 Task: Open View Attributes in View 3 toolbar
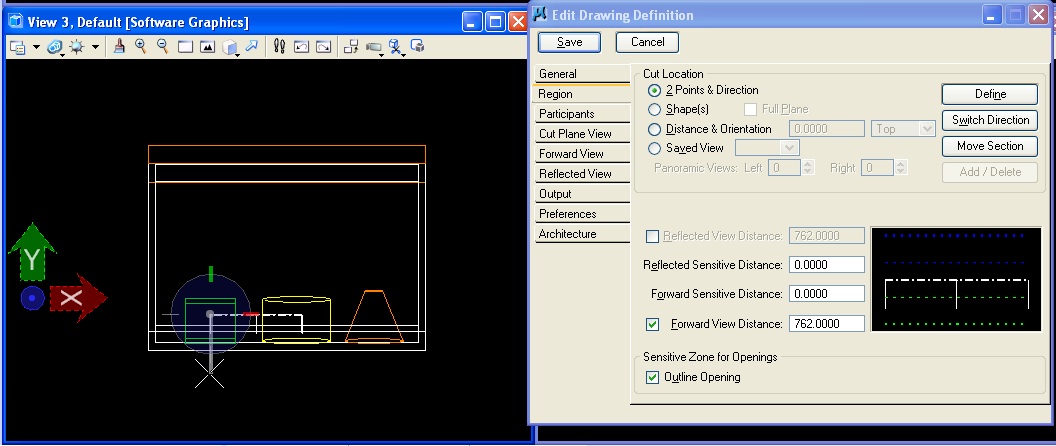[18, 47]
